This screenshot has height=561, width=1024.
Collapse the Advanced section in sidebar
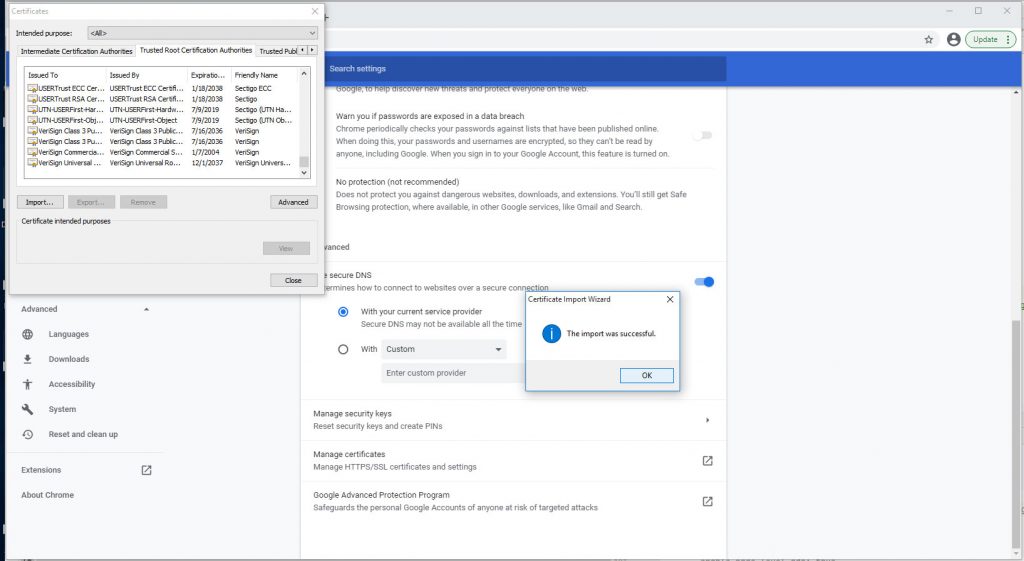pos(146,310)
